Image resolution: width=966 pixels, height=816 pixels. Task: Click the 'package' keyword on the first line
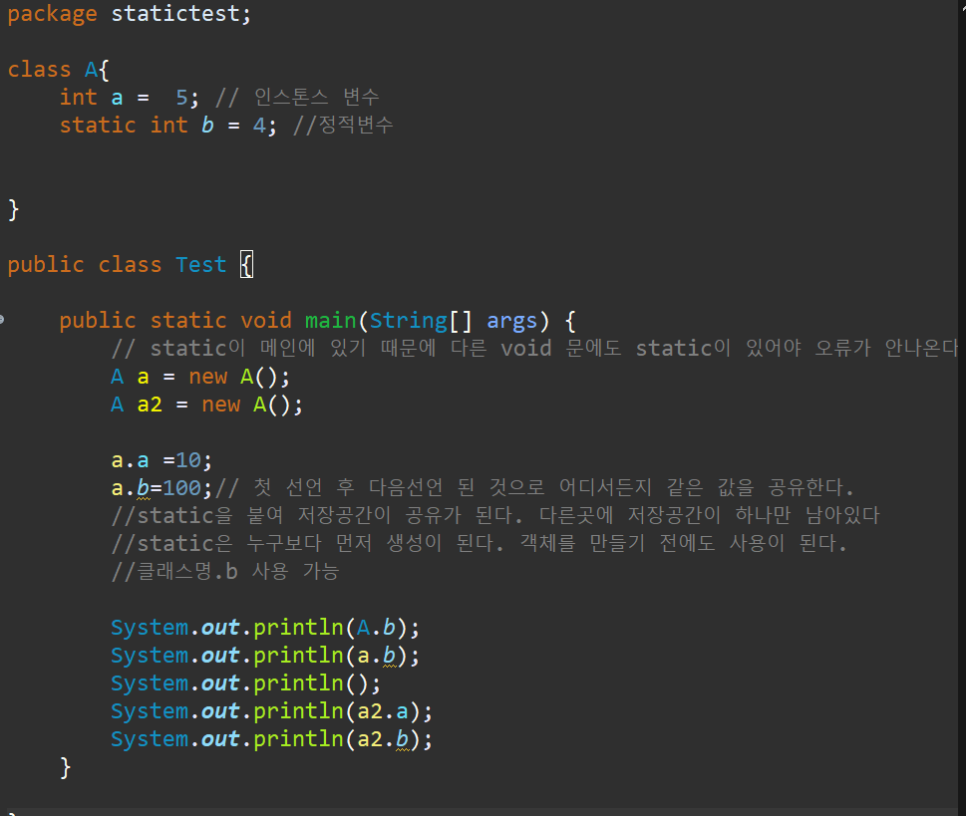point(52,15)
